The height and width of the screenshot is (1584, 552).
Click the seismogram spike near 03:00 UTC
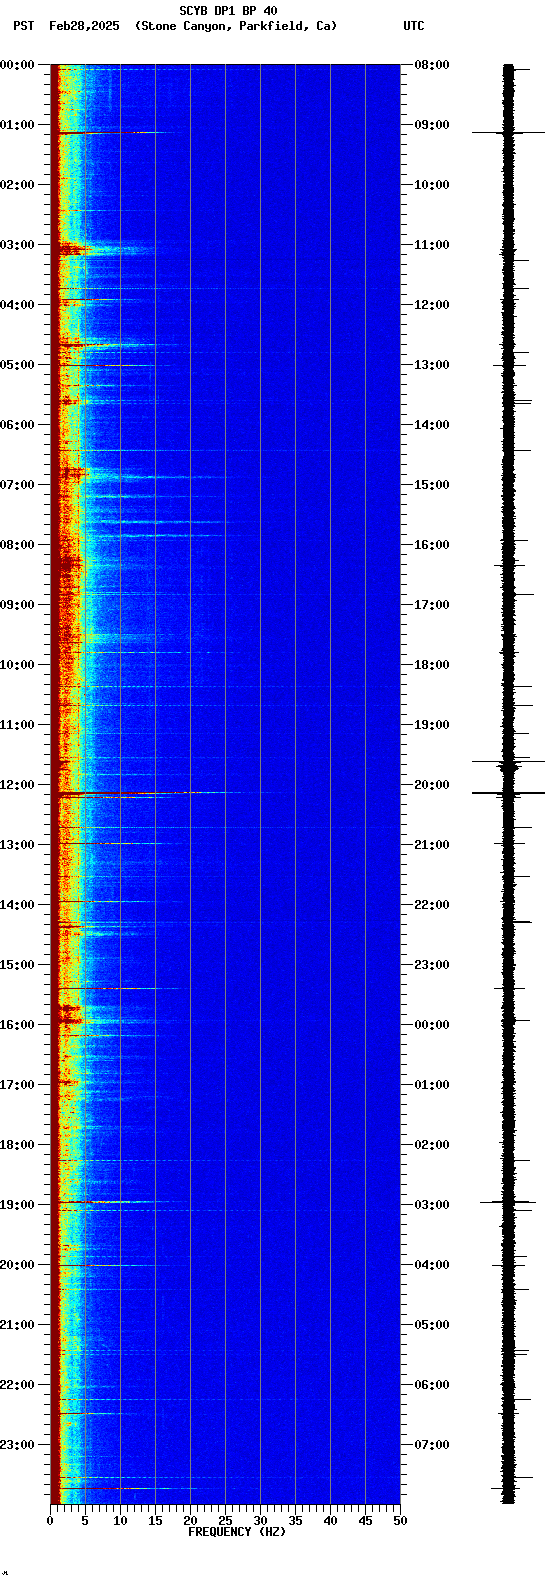pyautogui.click(x=508, y=1202)
